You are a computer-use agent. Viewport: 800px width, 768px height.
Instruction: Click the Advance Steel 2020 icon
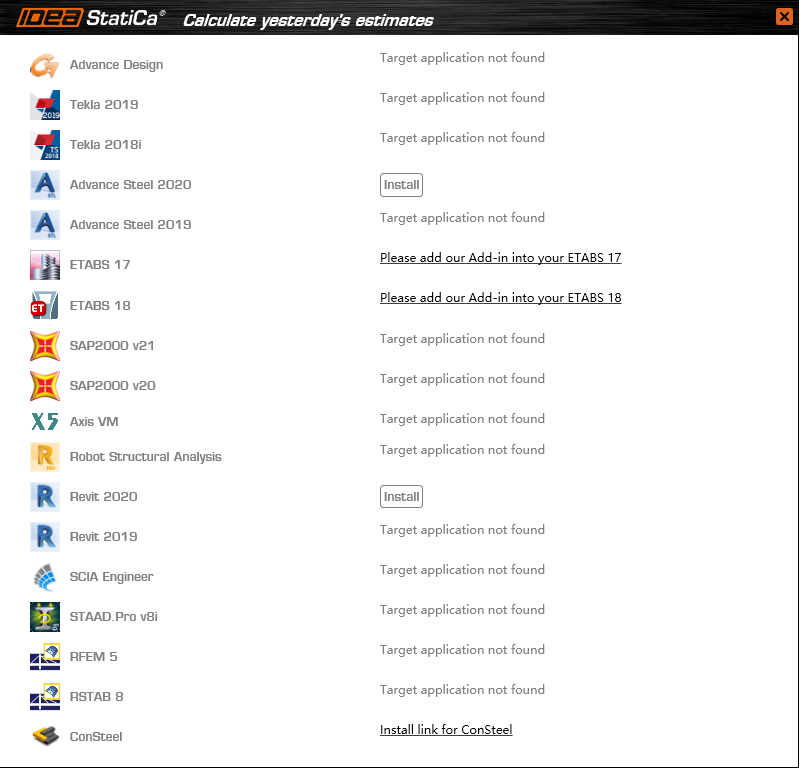point(45,185)
